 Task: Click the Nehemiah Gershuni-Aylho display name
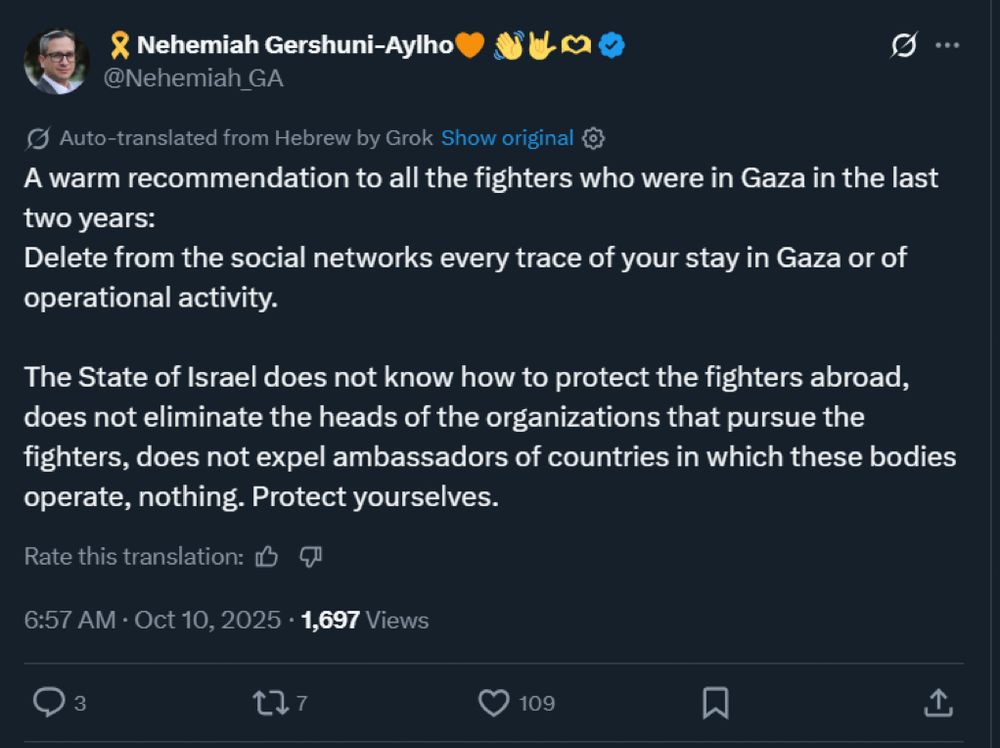[295, 45]
